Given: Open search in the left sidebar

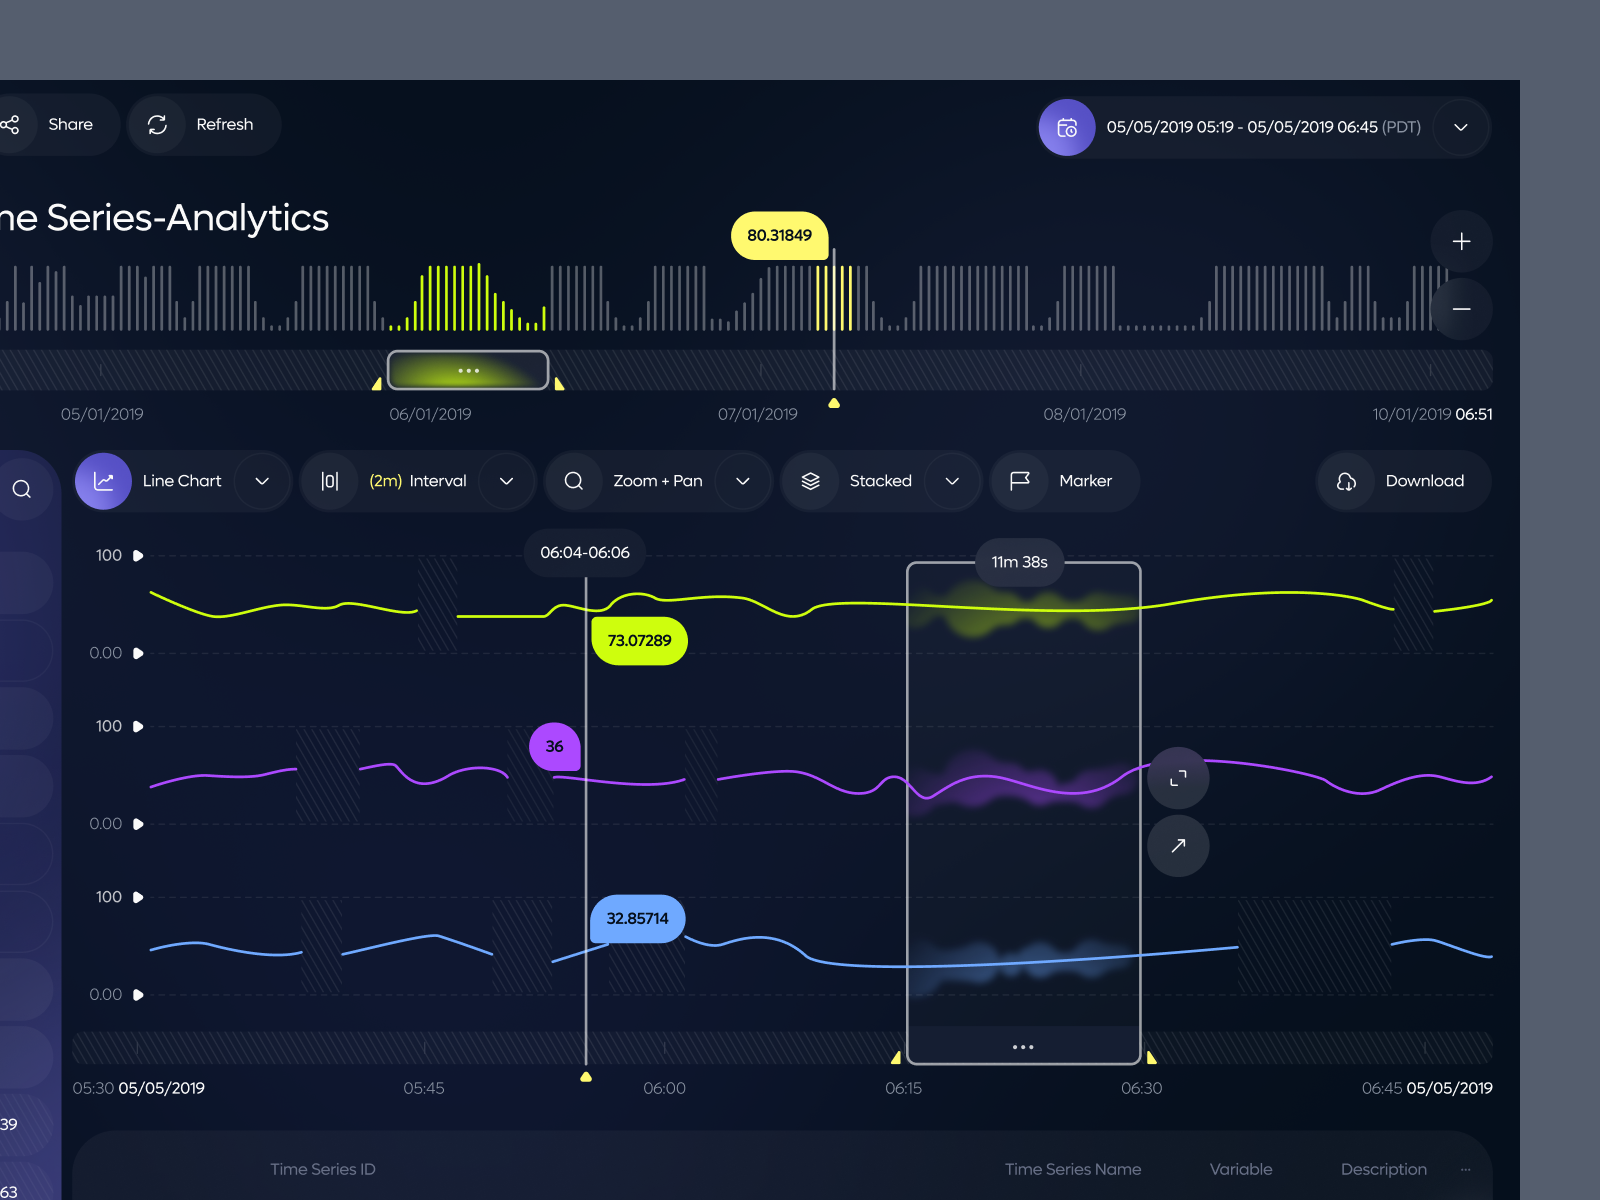Looking at the screenshot, I should [21, 488].
